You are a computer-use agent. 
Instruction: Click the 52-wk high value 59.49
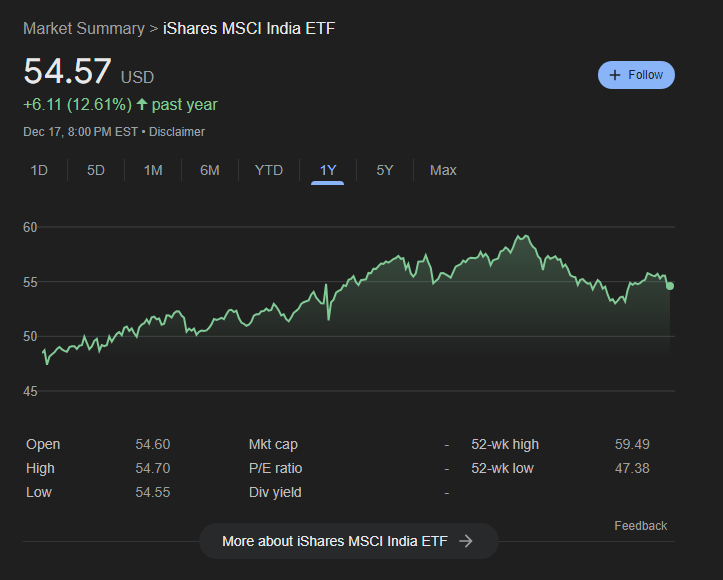click(x=632, y=444)
